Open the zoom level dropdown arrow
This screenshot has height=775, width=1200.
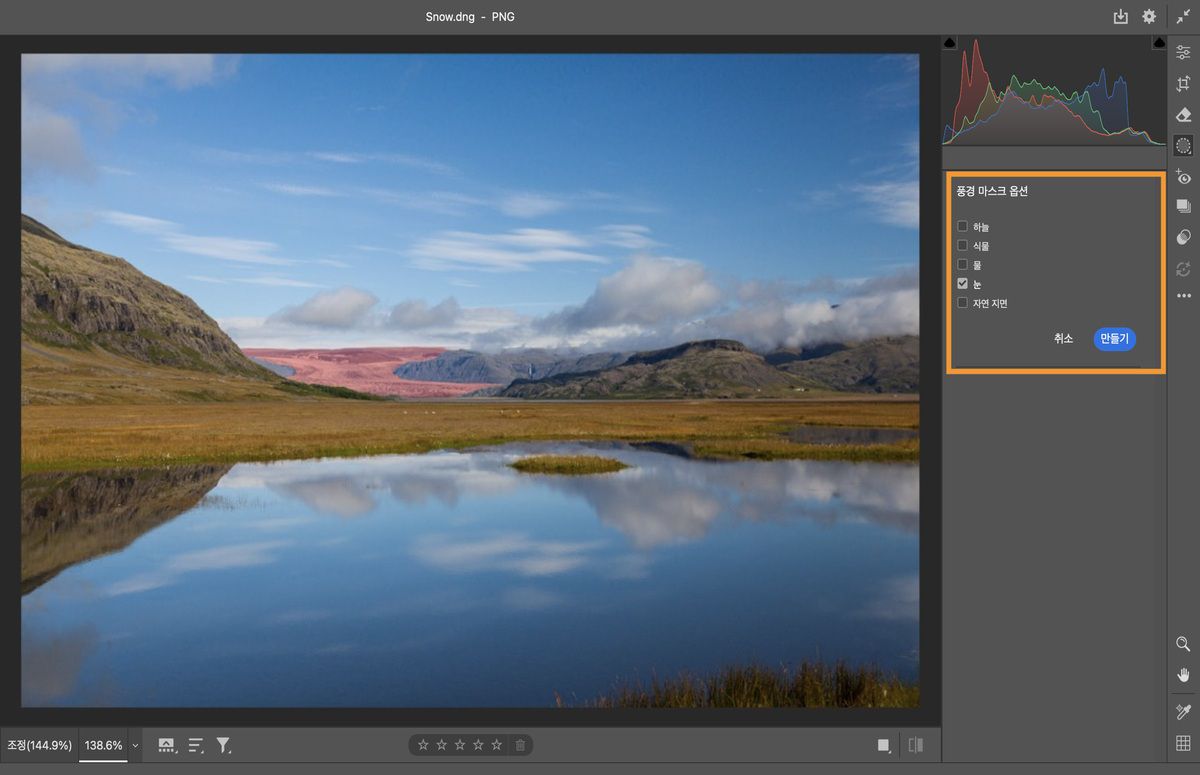(x=135, y=746)
